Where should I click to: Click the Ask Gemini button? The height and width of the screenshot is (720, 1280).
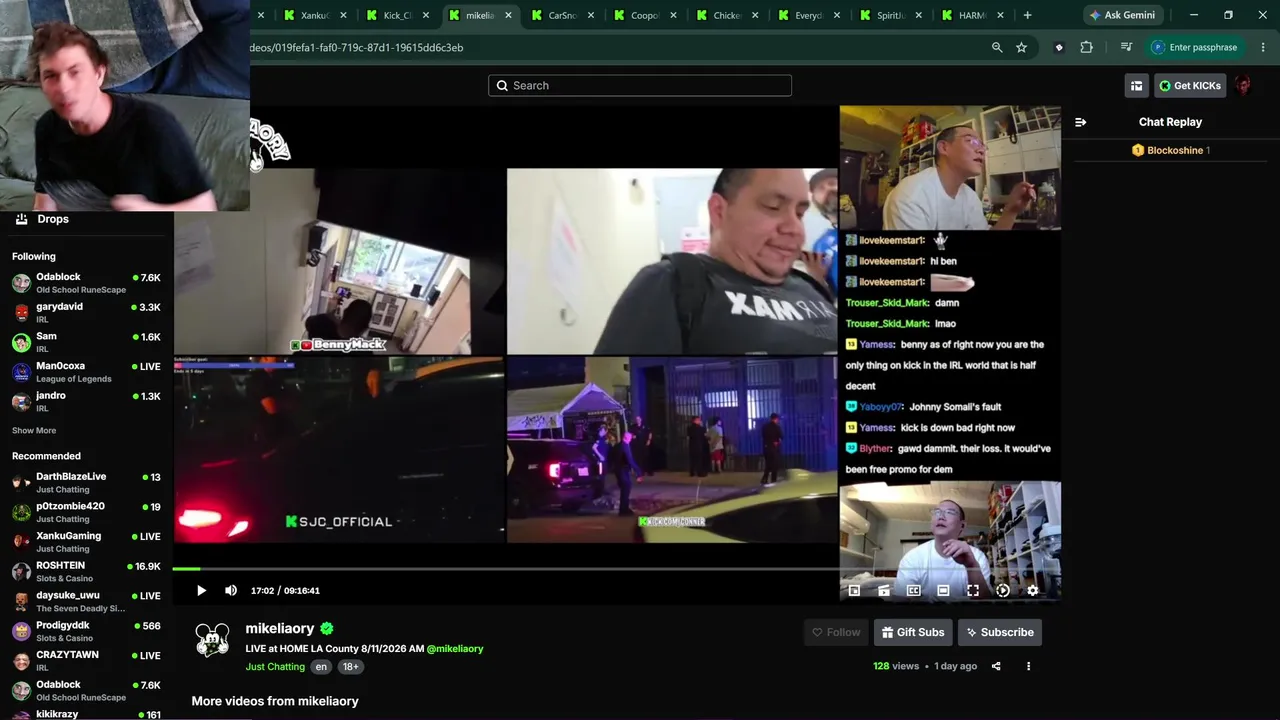(1123, 15)
